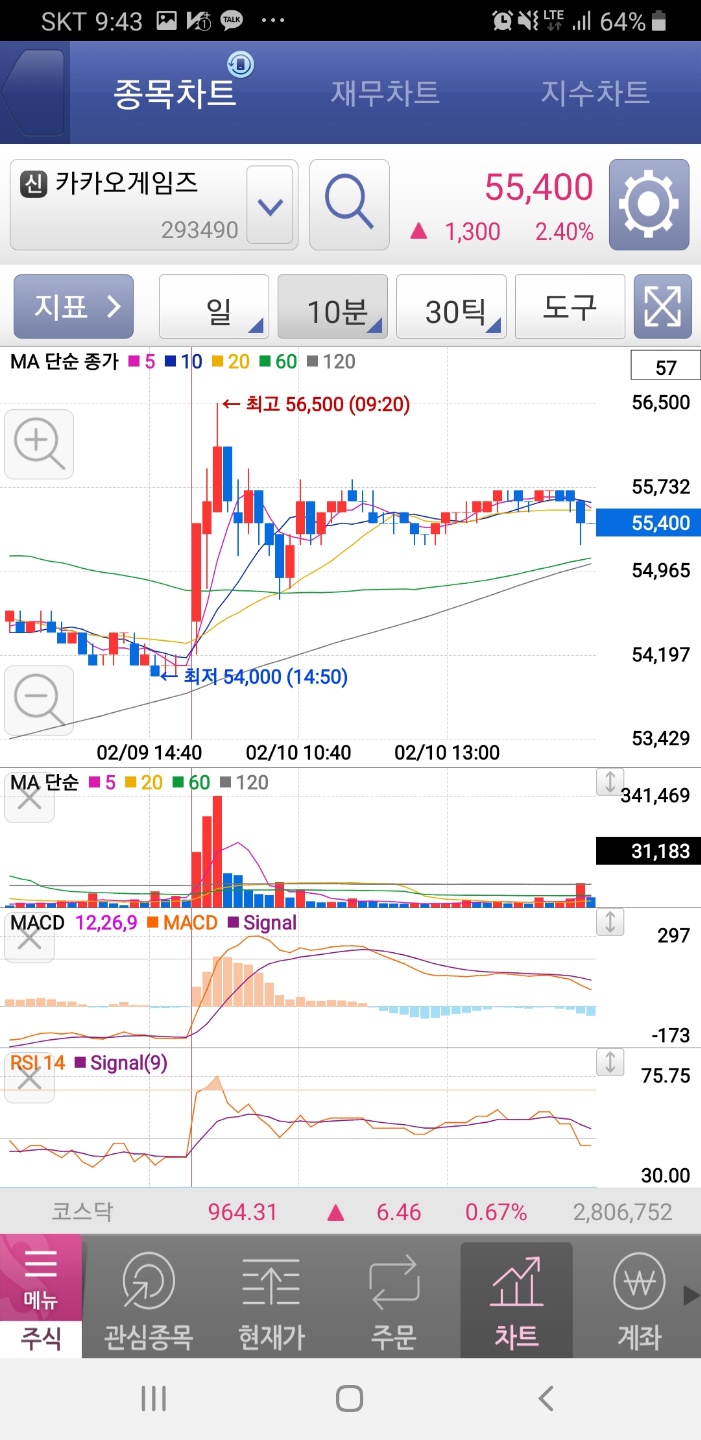The width and height of the screenshot is (701, 1440).
Task: Tap 주식 label under menu
Action: tap(41, 1338)
